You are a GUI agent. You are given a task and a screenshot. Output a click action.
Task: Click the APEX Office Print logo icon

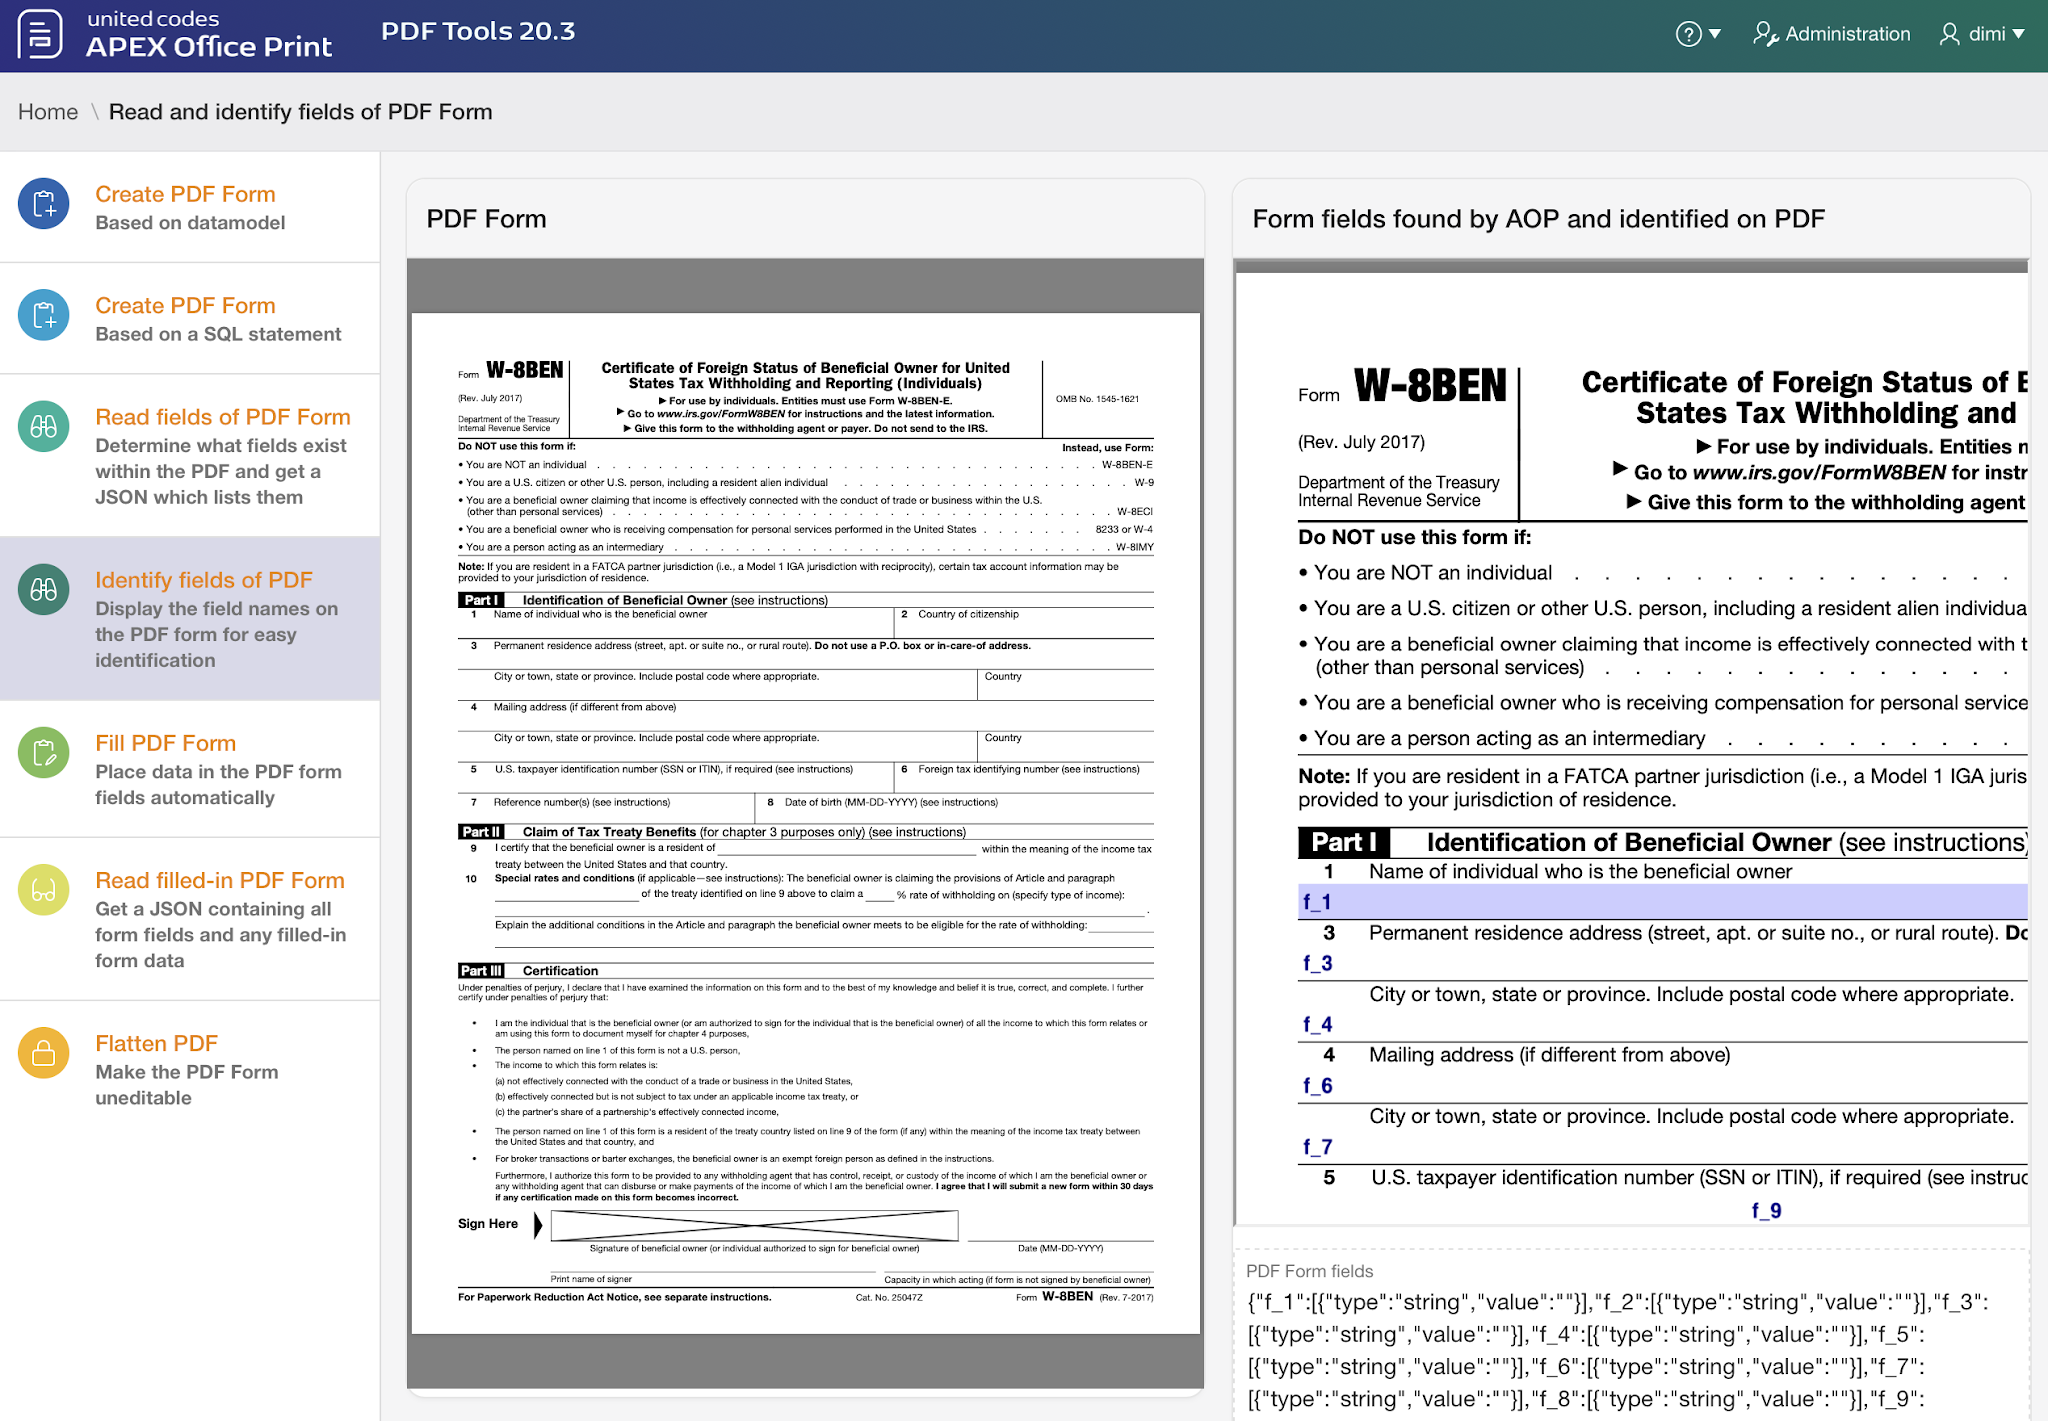pos(40,34)
